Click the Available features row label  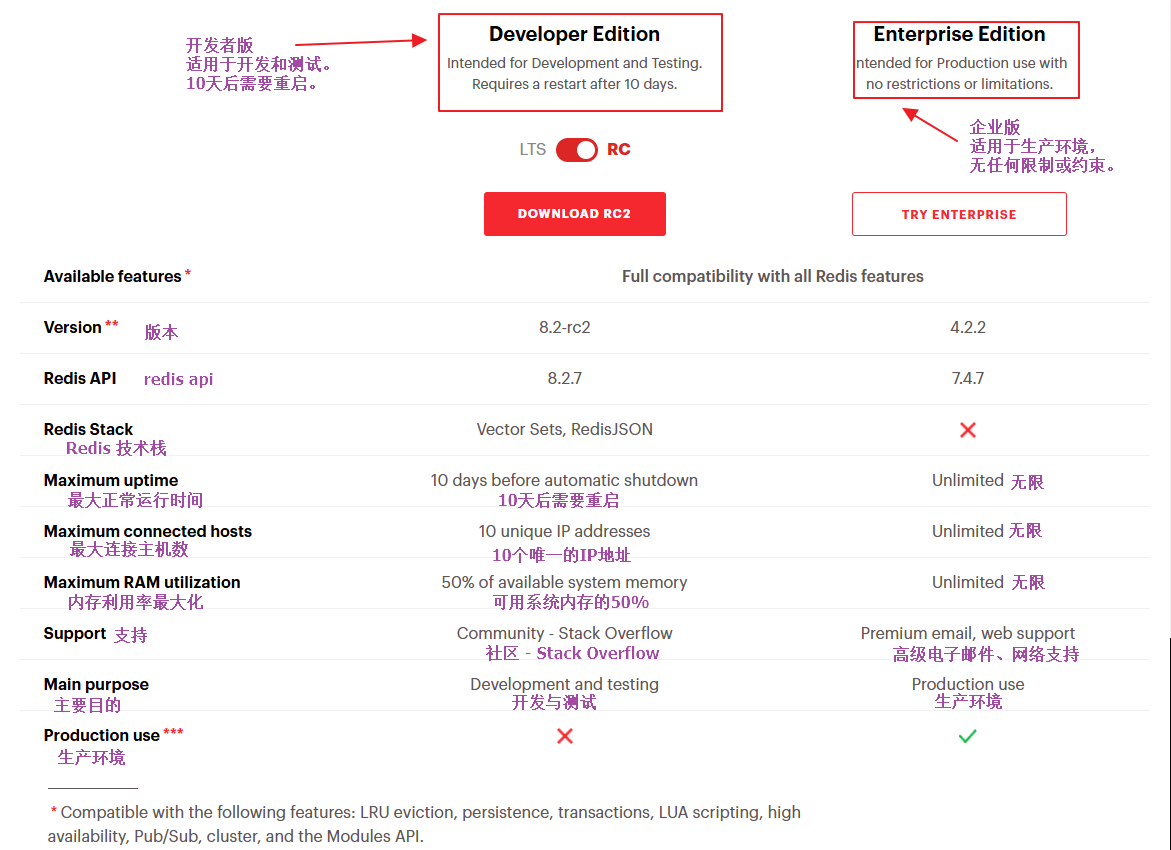[x=113, y=276]
